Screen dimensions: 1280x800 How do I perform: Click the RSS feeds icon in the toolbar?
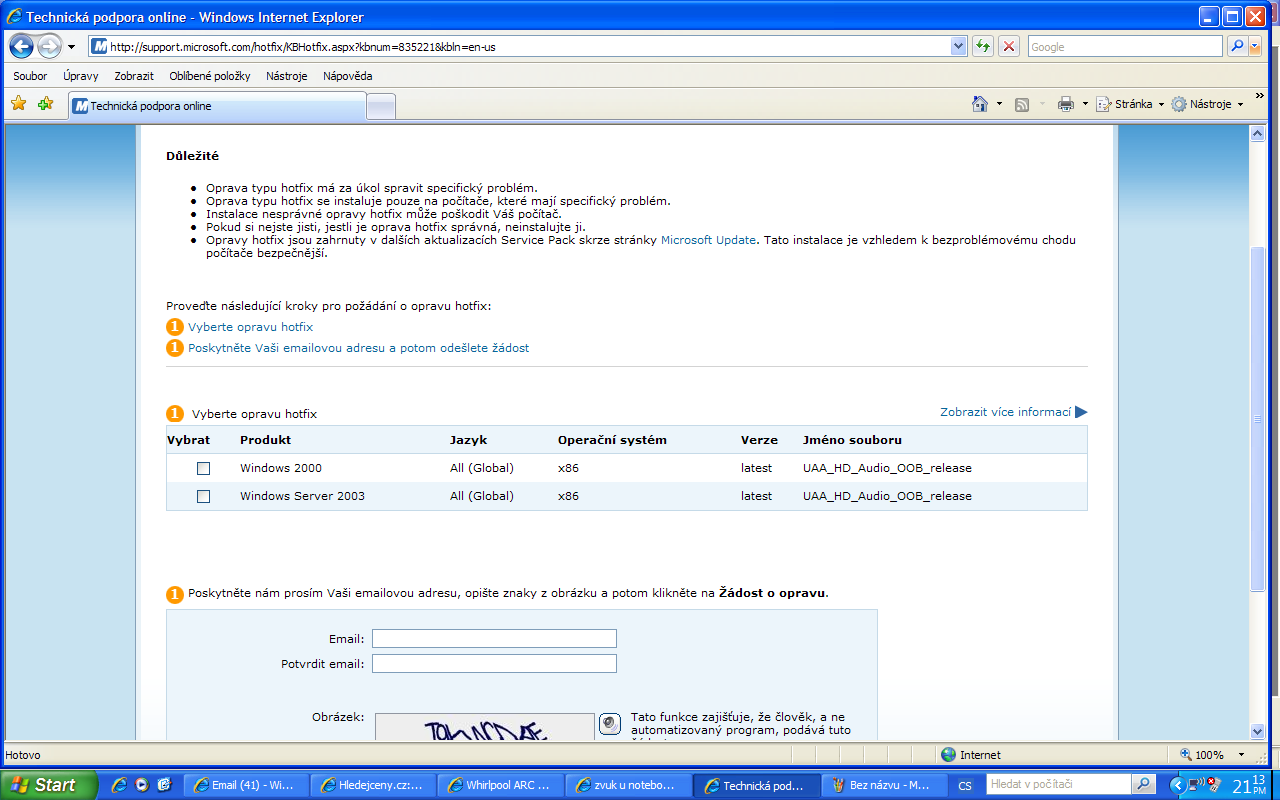1022,104
